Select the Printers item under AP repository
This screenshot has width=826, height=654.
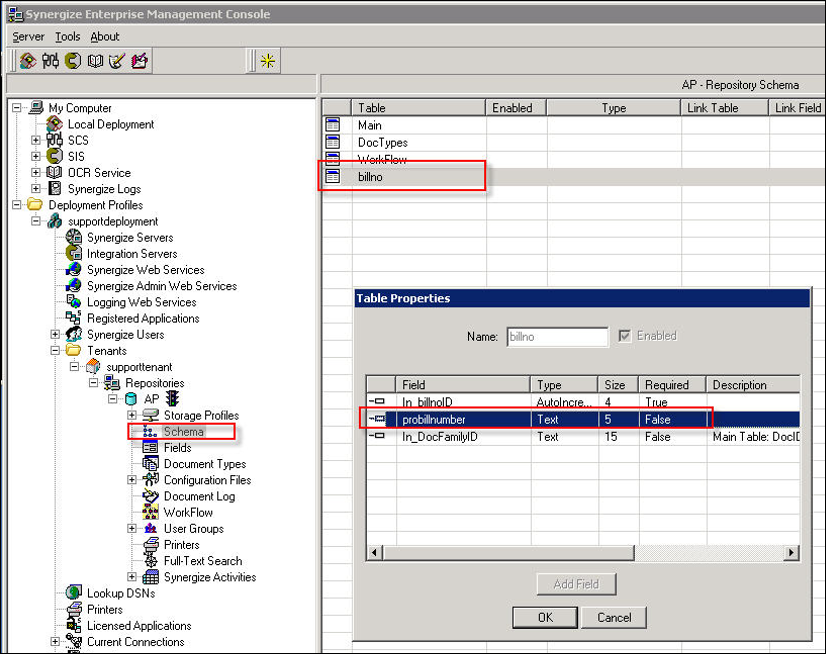182,544
